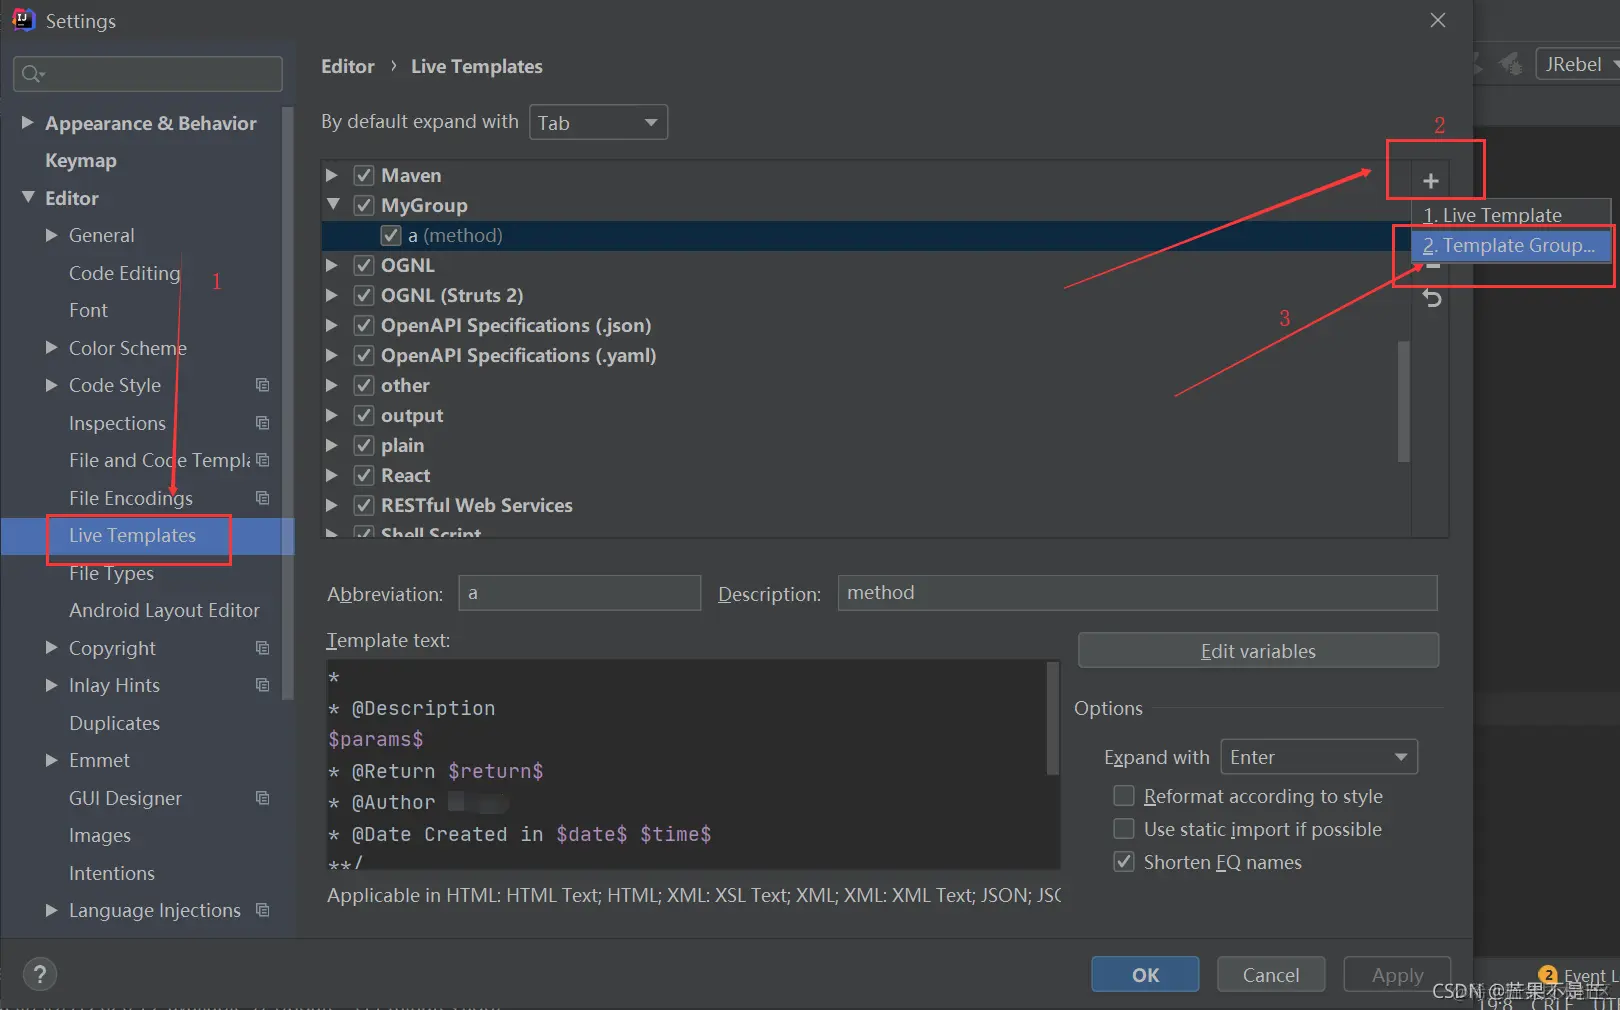Screen dimensions: 1620x1010
Task: Click the Event Log notification badge icon
Action: [x=1548, y=975]
